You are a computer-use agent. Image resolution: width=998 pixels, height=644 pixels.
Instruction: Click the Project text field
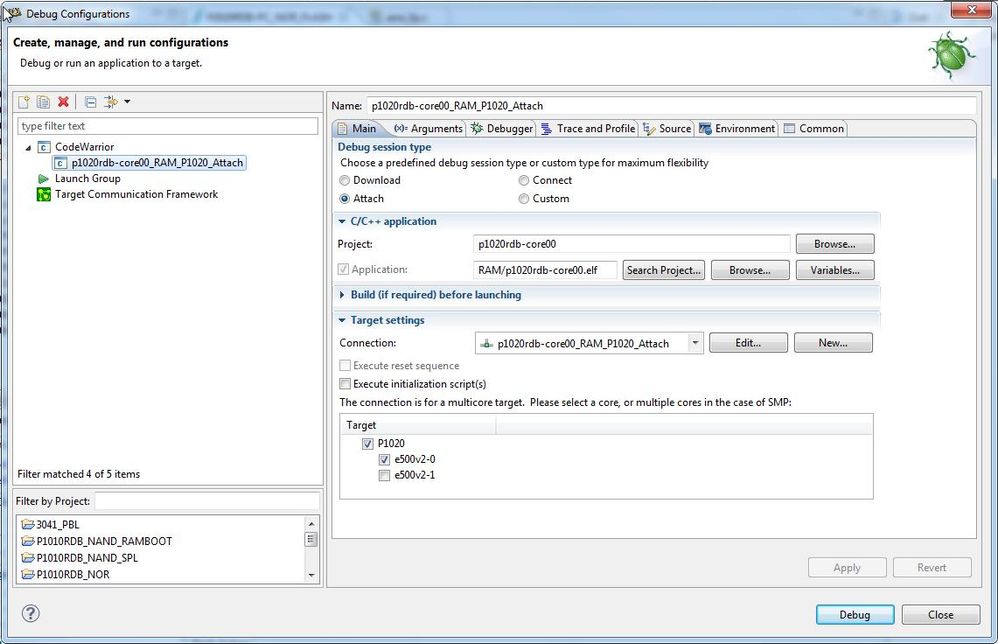pos(631,244)
